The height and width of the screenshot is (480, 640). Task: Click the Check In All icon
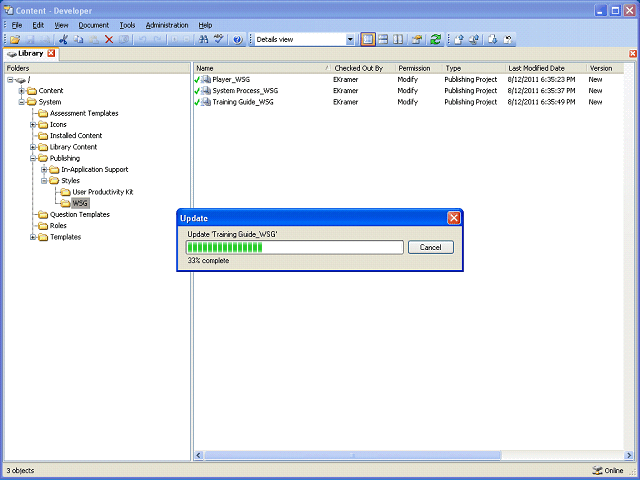[474, 40]
